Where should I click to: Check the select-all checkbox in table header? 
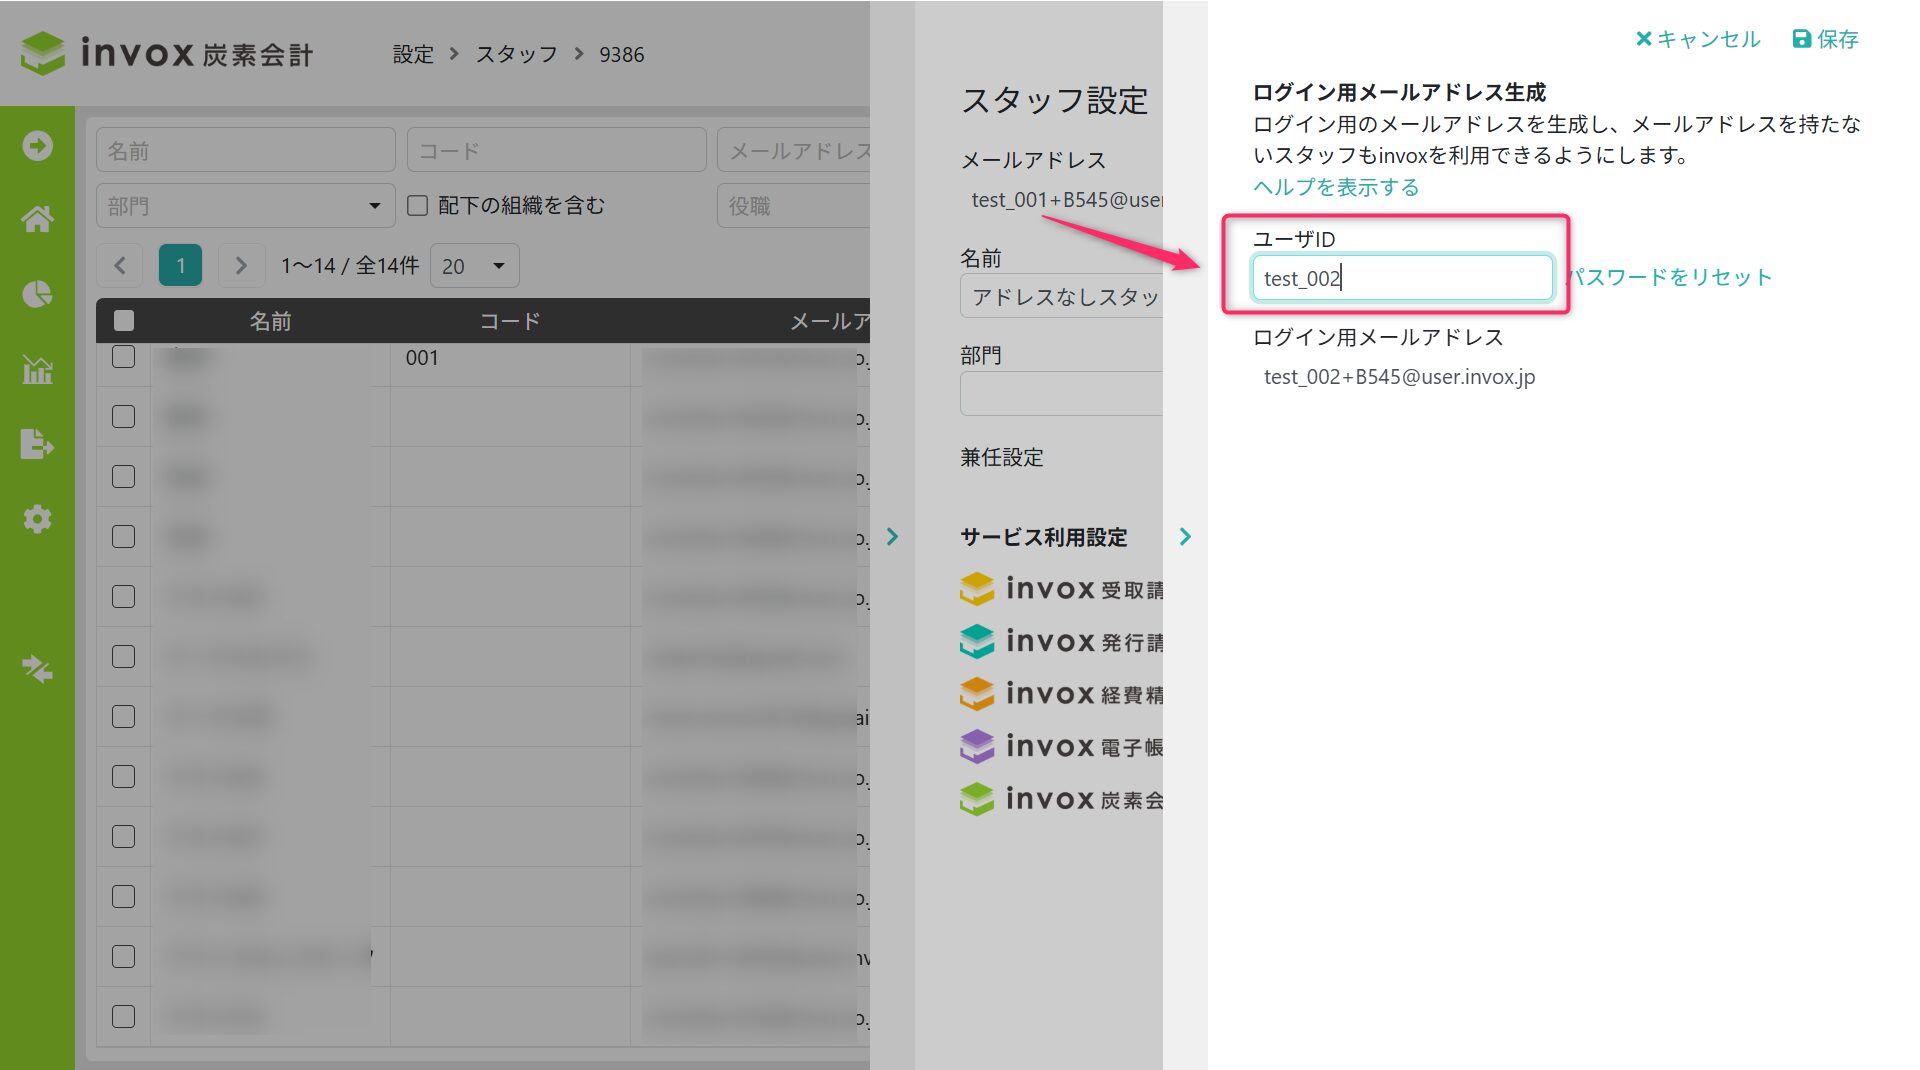click(x=124, y=321)
